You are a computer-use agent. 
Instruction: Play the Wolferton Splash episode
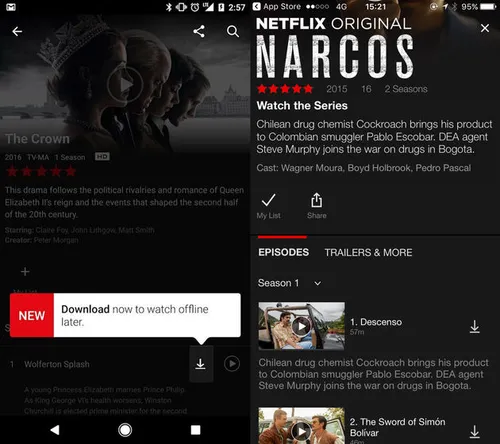232,364
